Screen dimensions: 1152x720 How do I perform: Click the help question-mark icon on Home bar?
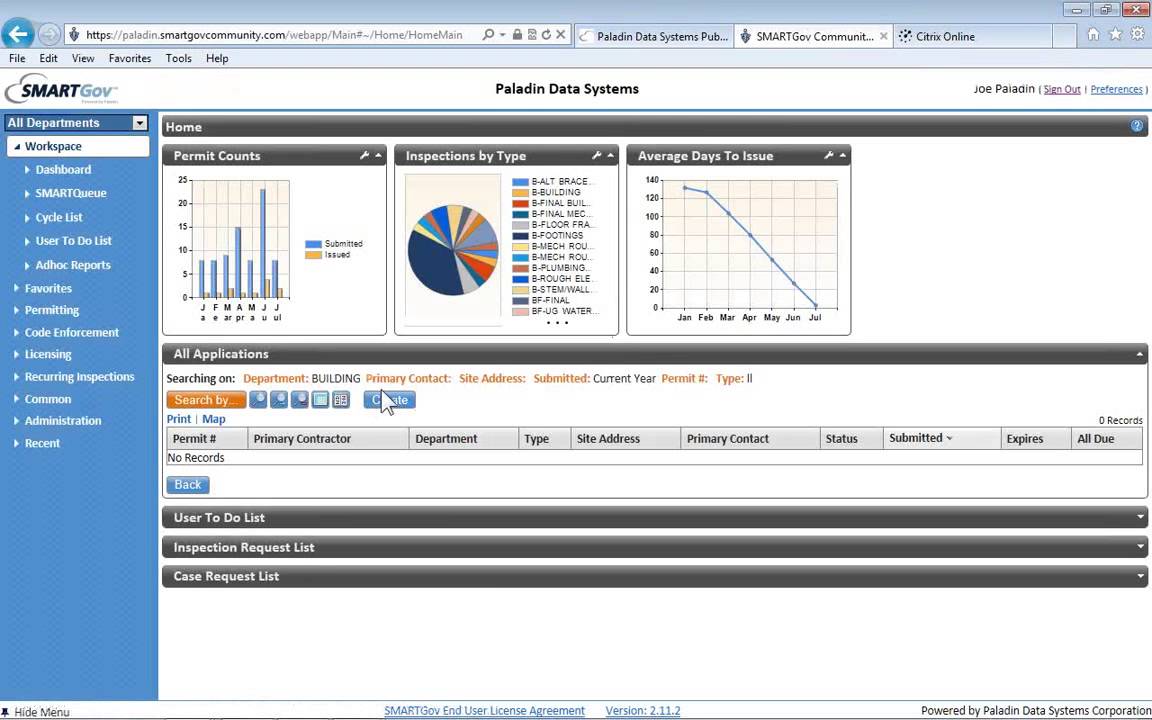[x=1137, y=126]
